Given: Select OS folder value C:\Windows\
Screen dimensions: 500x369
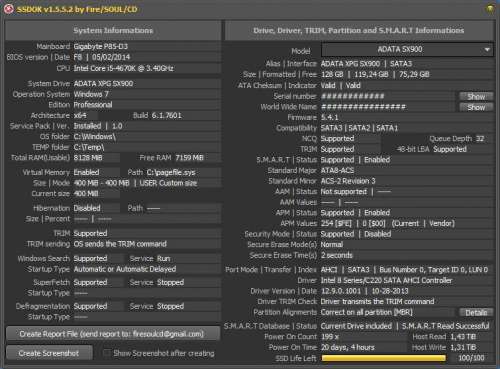Looking at the screenshot, I should (95, 136).
